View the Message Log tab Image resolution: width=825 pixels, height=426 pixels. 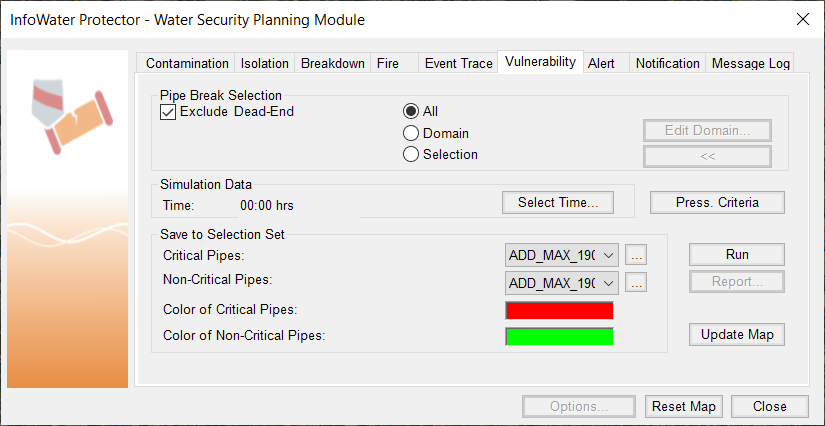750,64
